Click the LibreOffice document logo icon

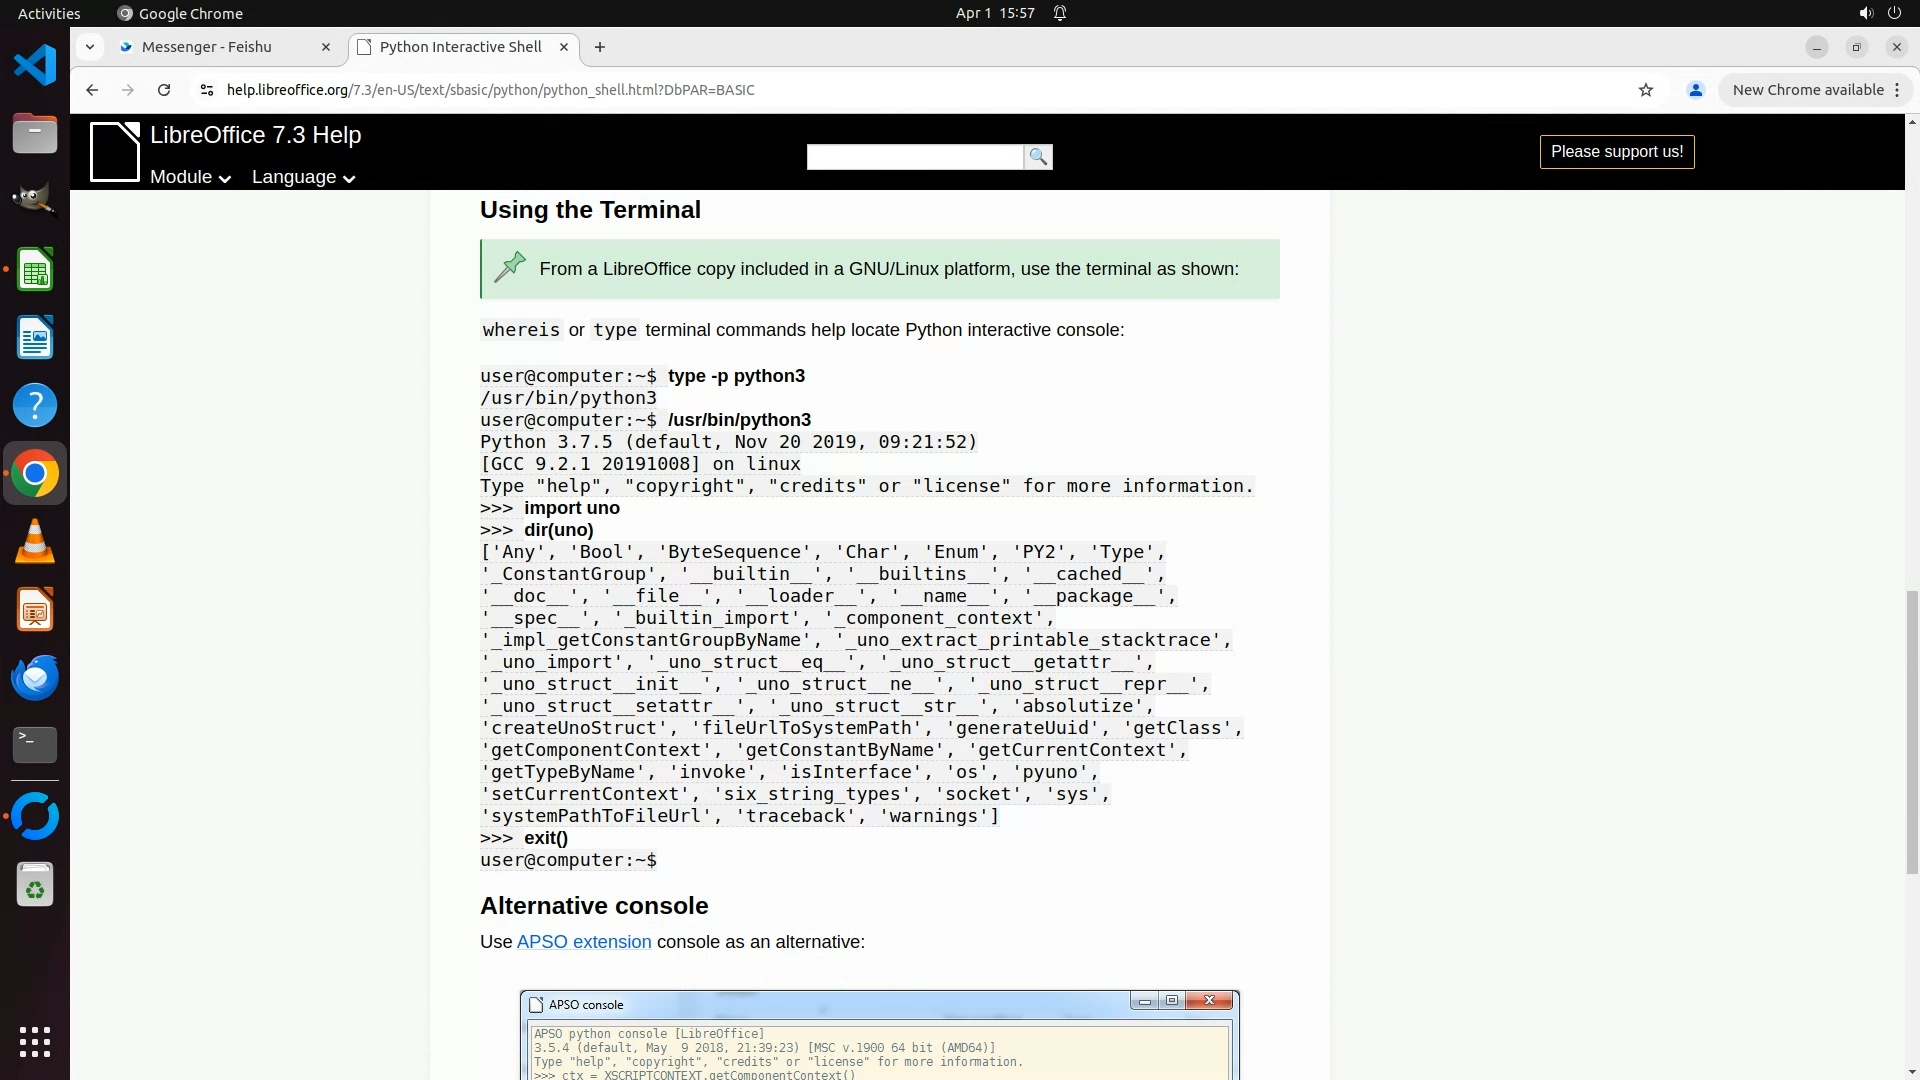[115, 152]
